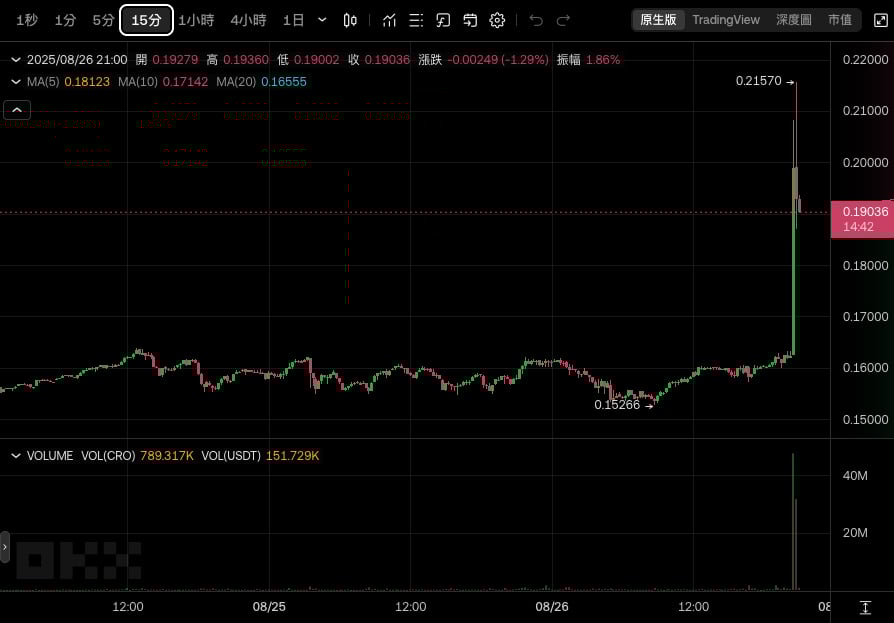Image resolution: width=894 pixels, height=623 pixels.
Task: Select the 1小時 timeframe
Action: point(196,20)
